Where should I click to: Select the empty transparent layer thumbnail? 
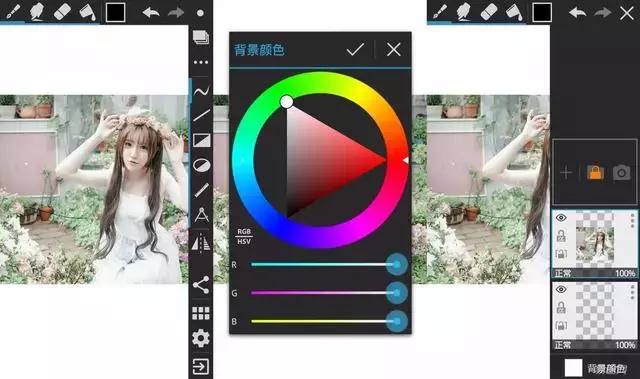click(595, 311)
